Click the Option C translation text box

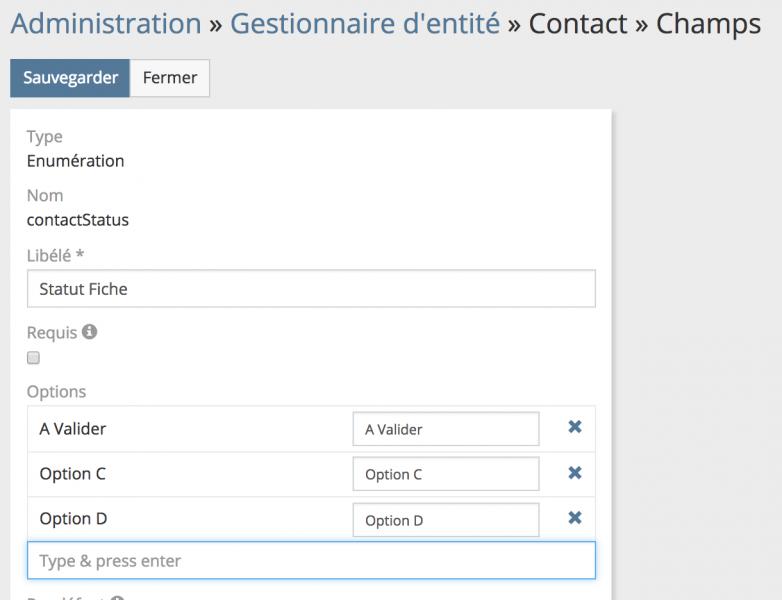[445, 474]
